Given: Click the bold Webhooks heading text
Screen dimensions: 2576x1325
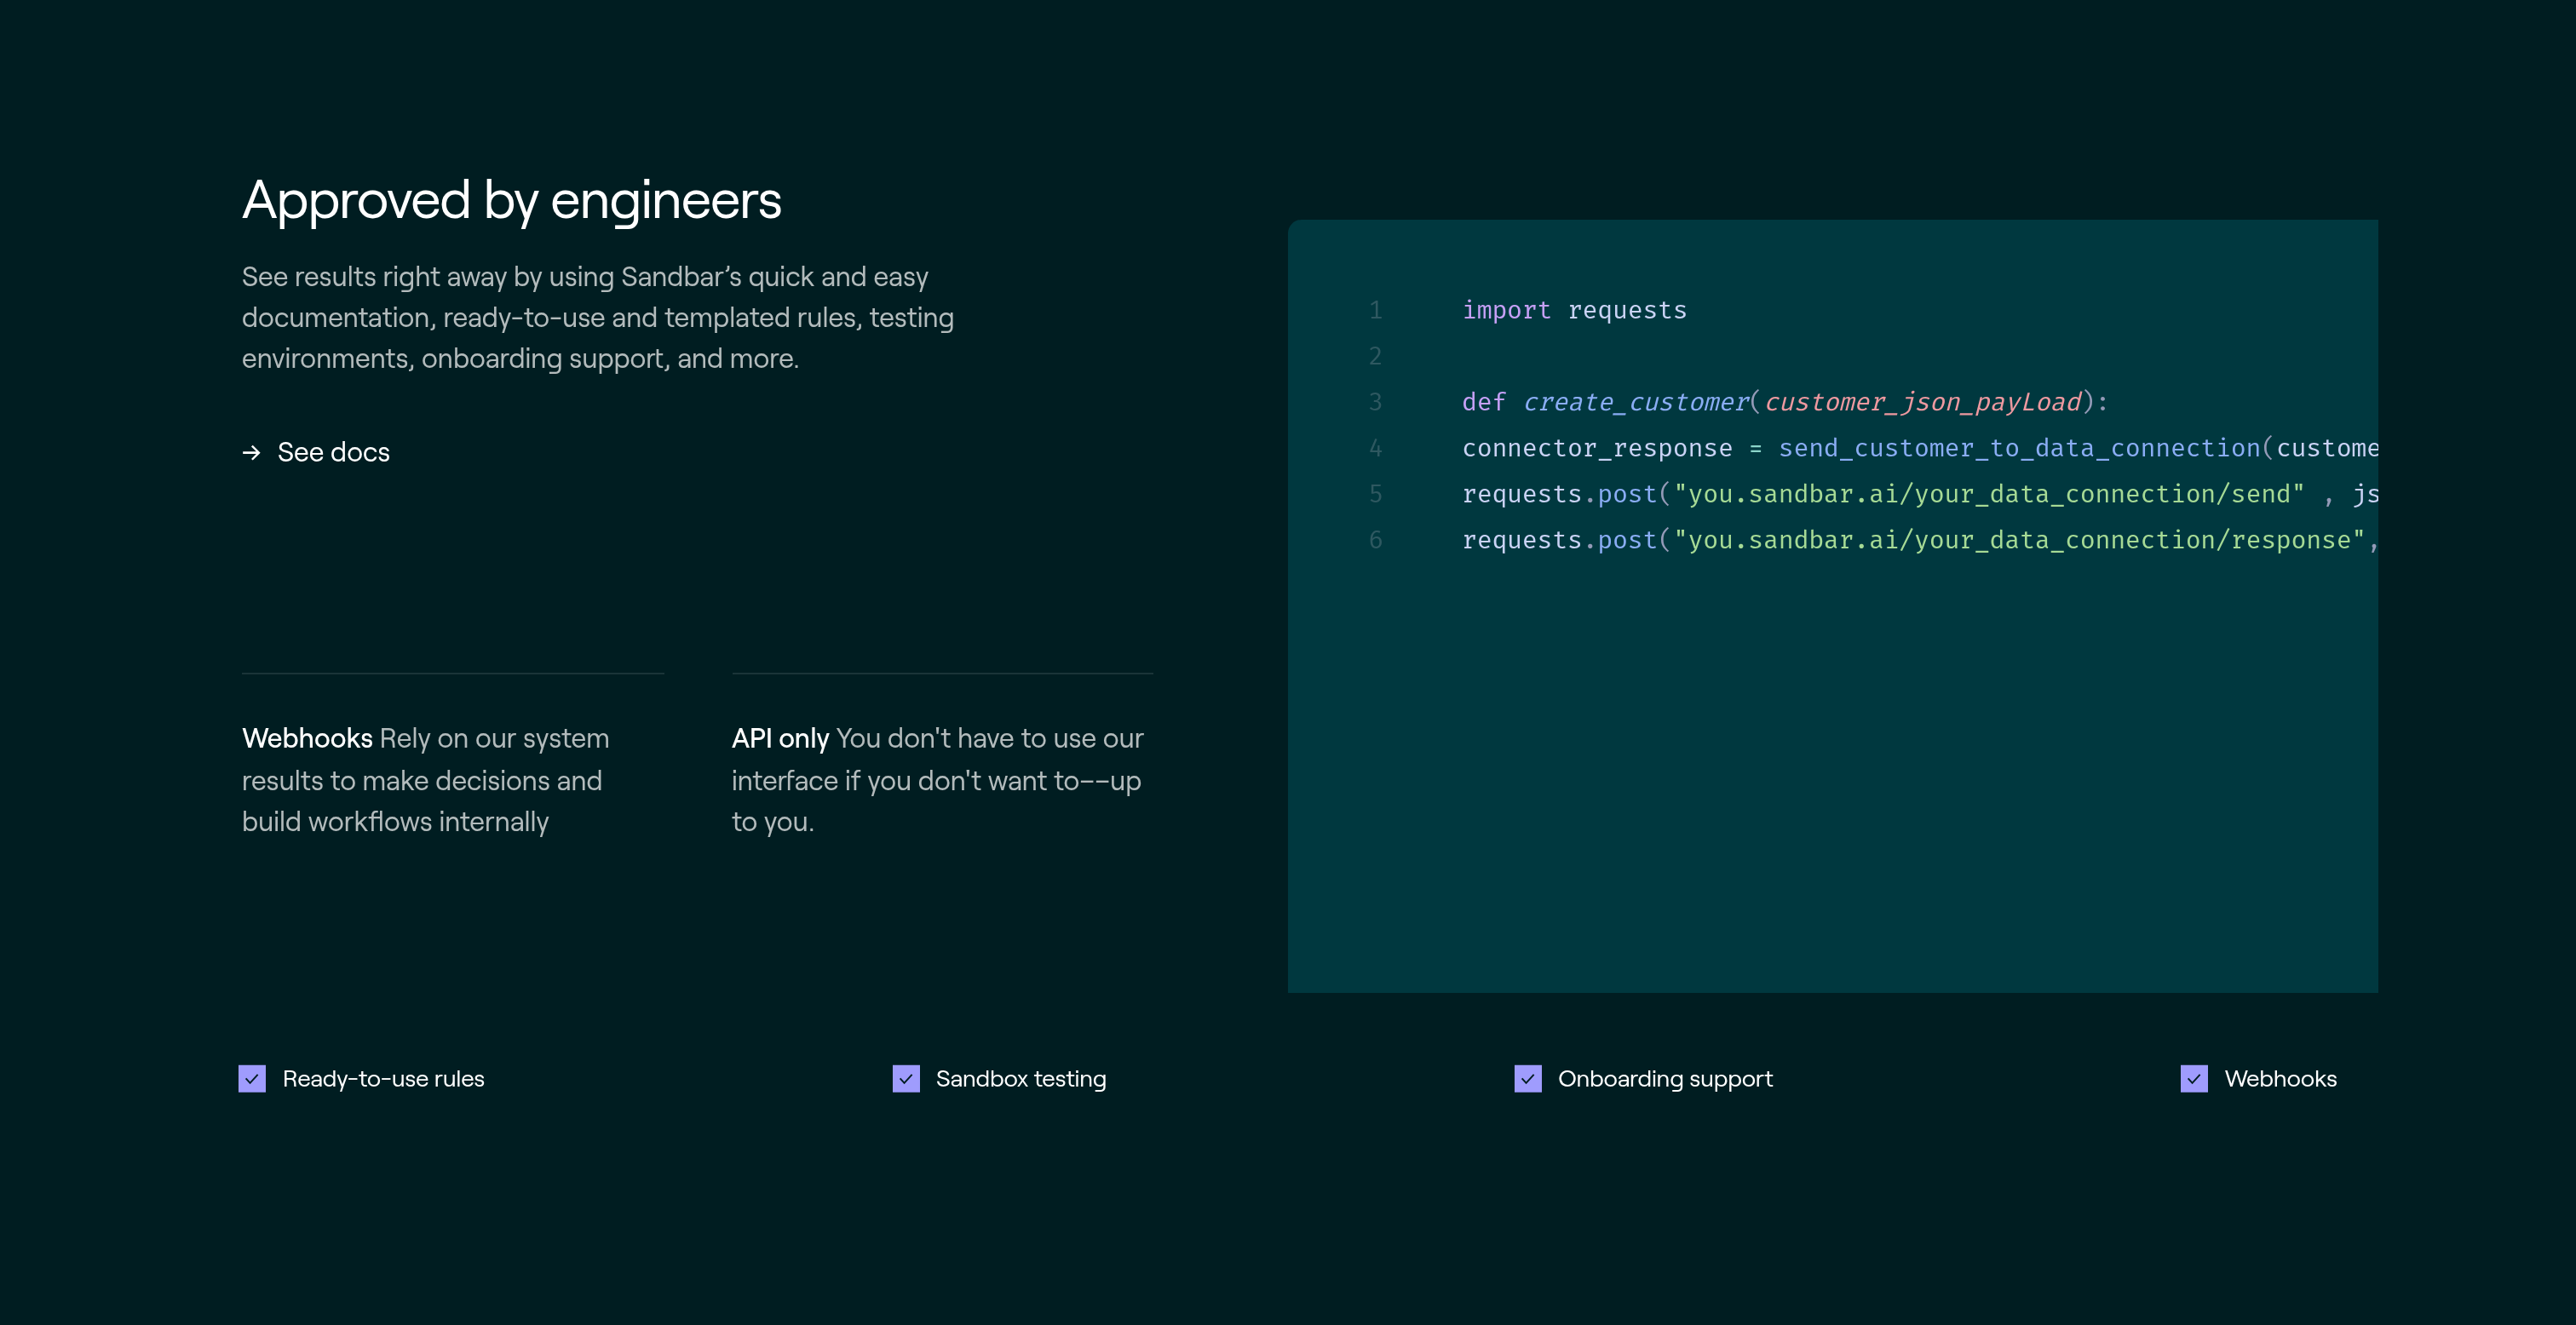Looking at the screenshot, I should click(307, 738).
